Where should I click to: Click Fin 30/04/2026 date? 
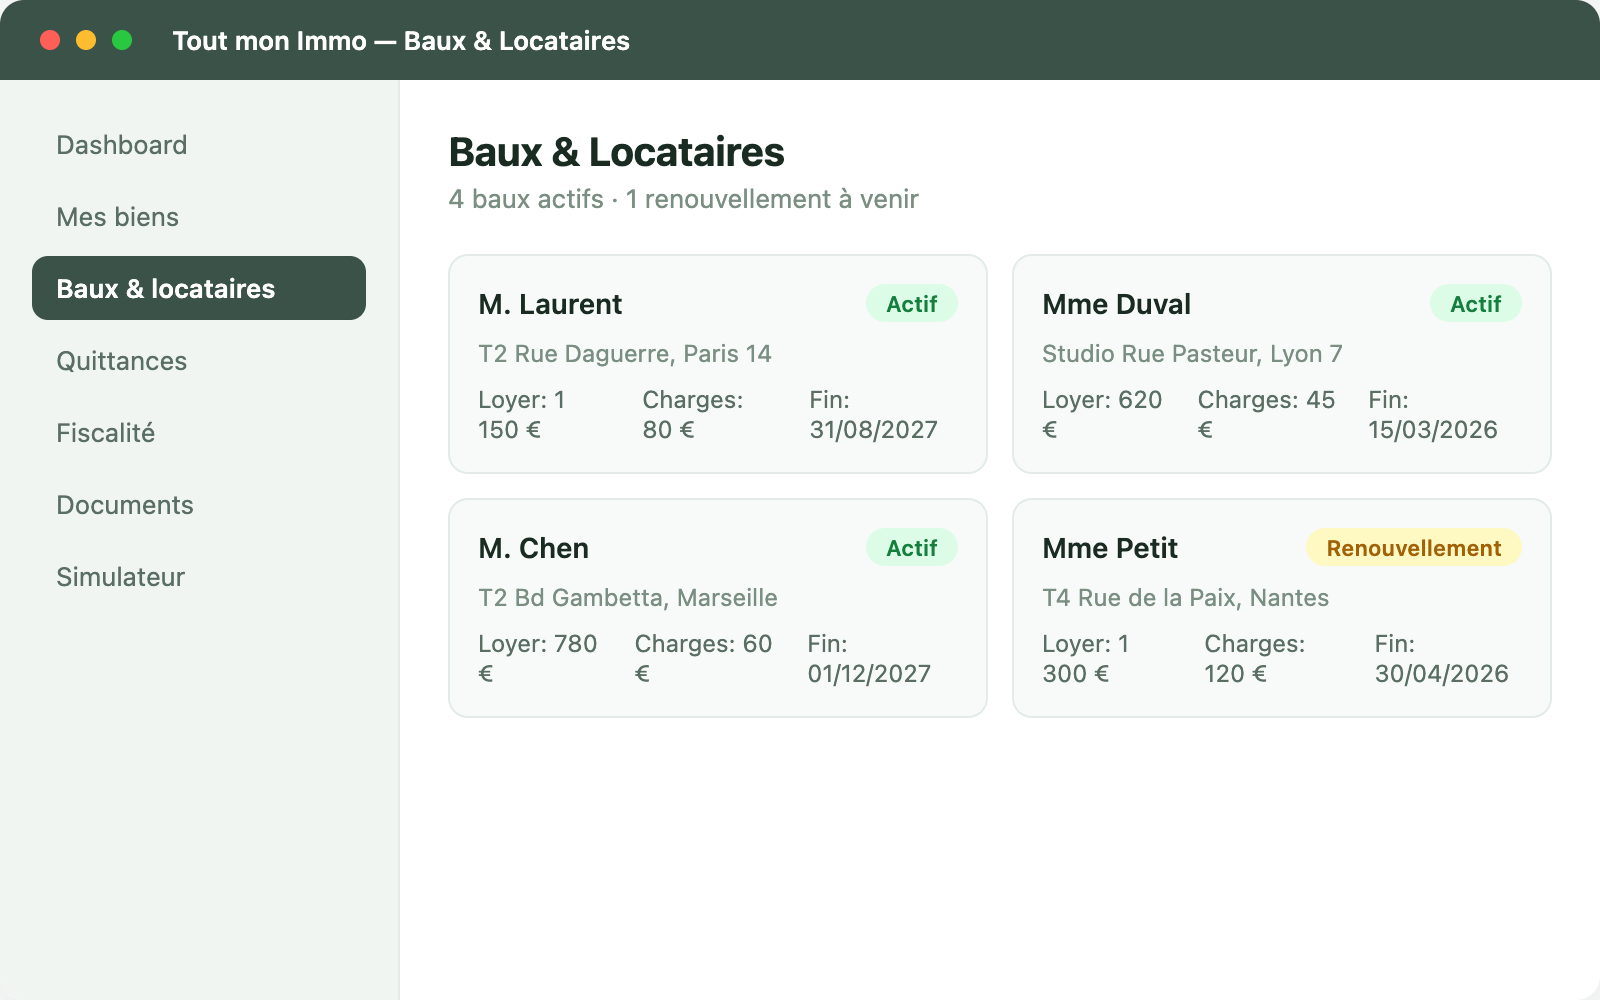(1442, 659)
